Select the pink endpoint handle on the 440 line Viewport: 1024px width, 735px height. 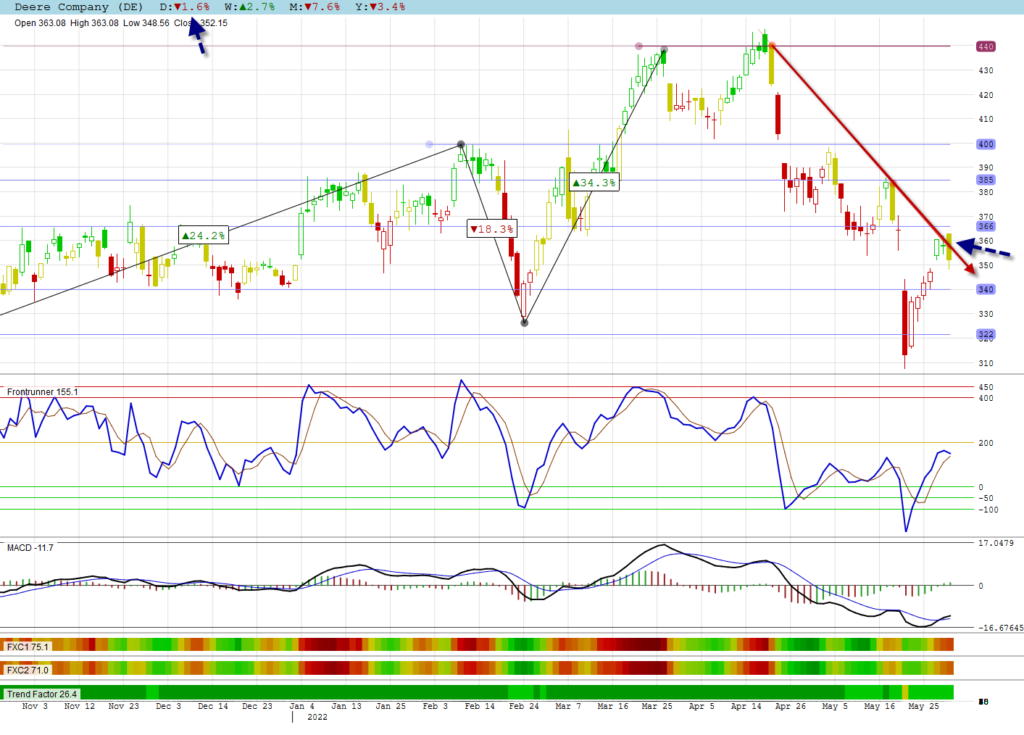[639, 46]
